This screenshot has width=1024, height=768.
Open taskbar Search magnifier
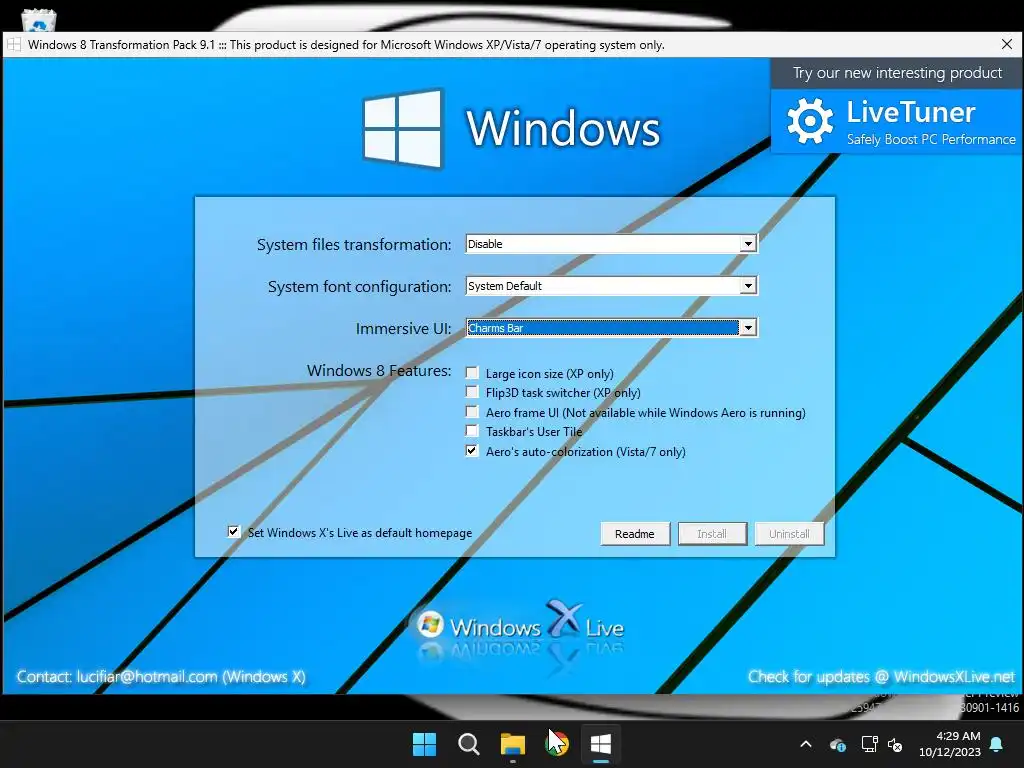[x=468, y=744]
